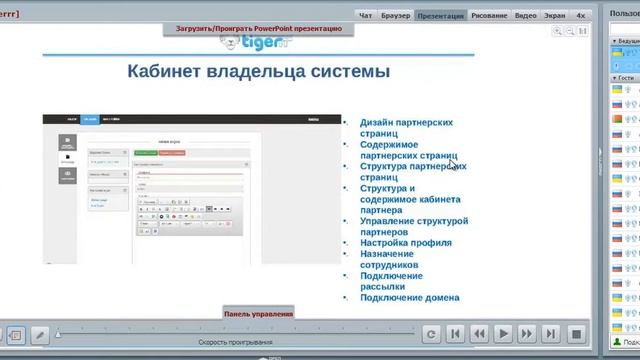Image resolution: width=640 pixels, height=360 pixels.
Task: Collapse the Ведущие group
Action: 615,41
